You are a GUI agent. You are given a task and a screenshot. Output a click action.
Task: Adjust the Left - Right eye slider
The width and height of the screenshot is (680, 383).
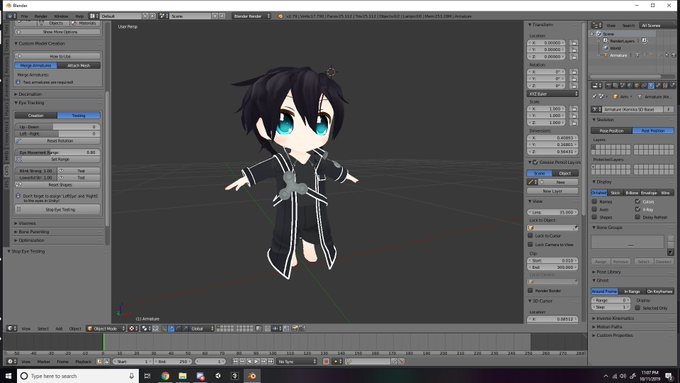click(x=58, y=134)
